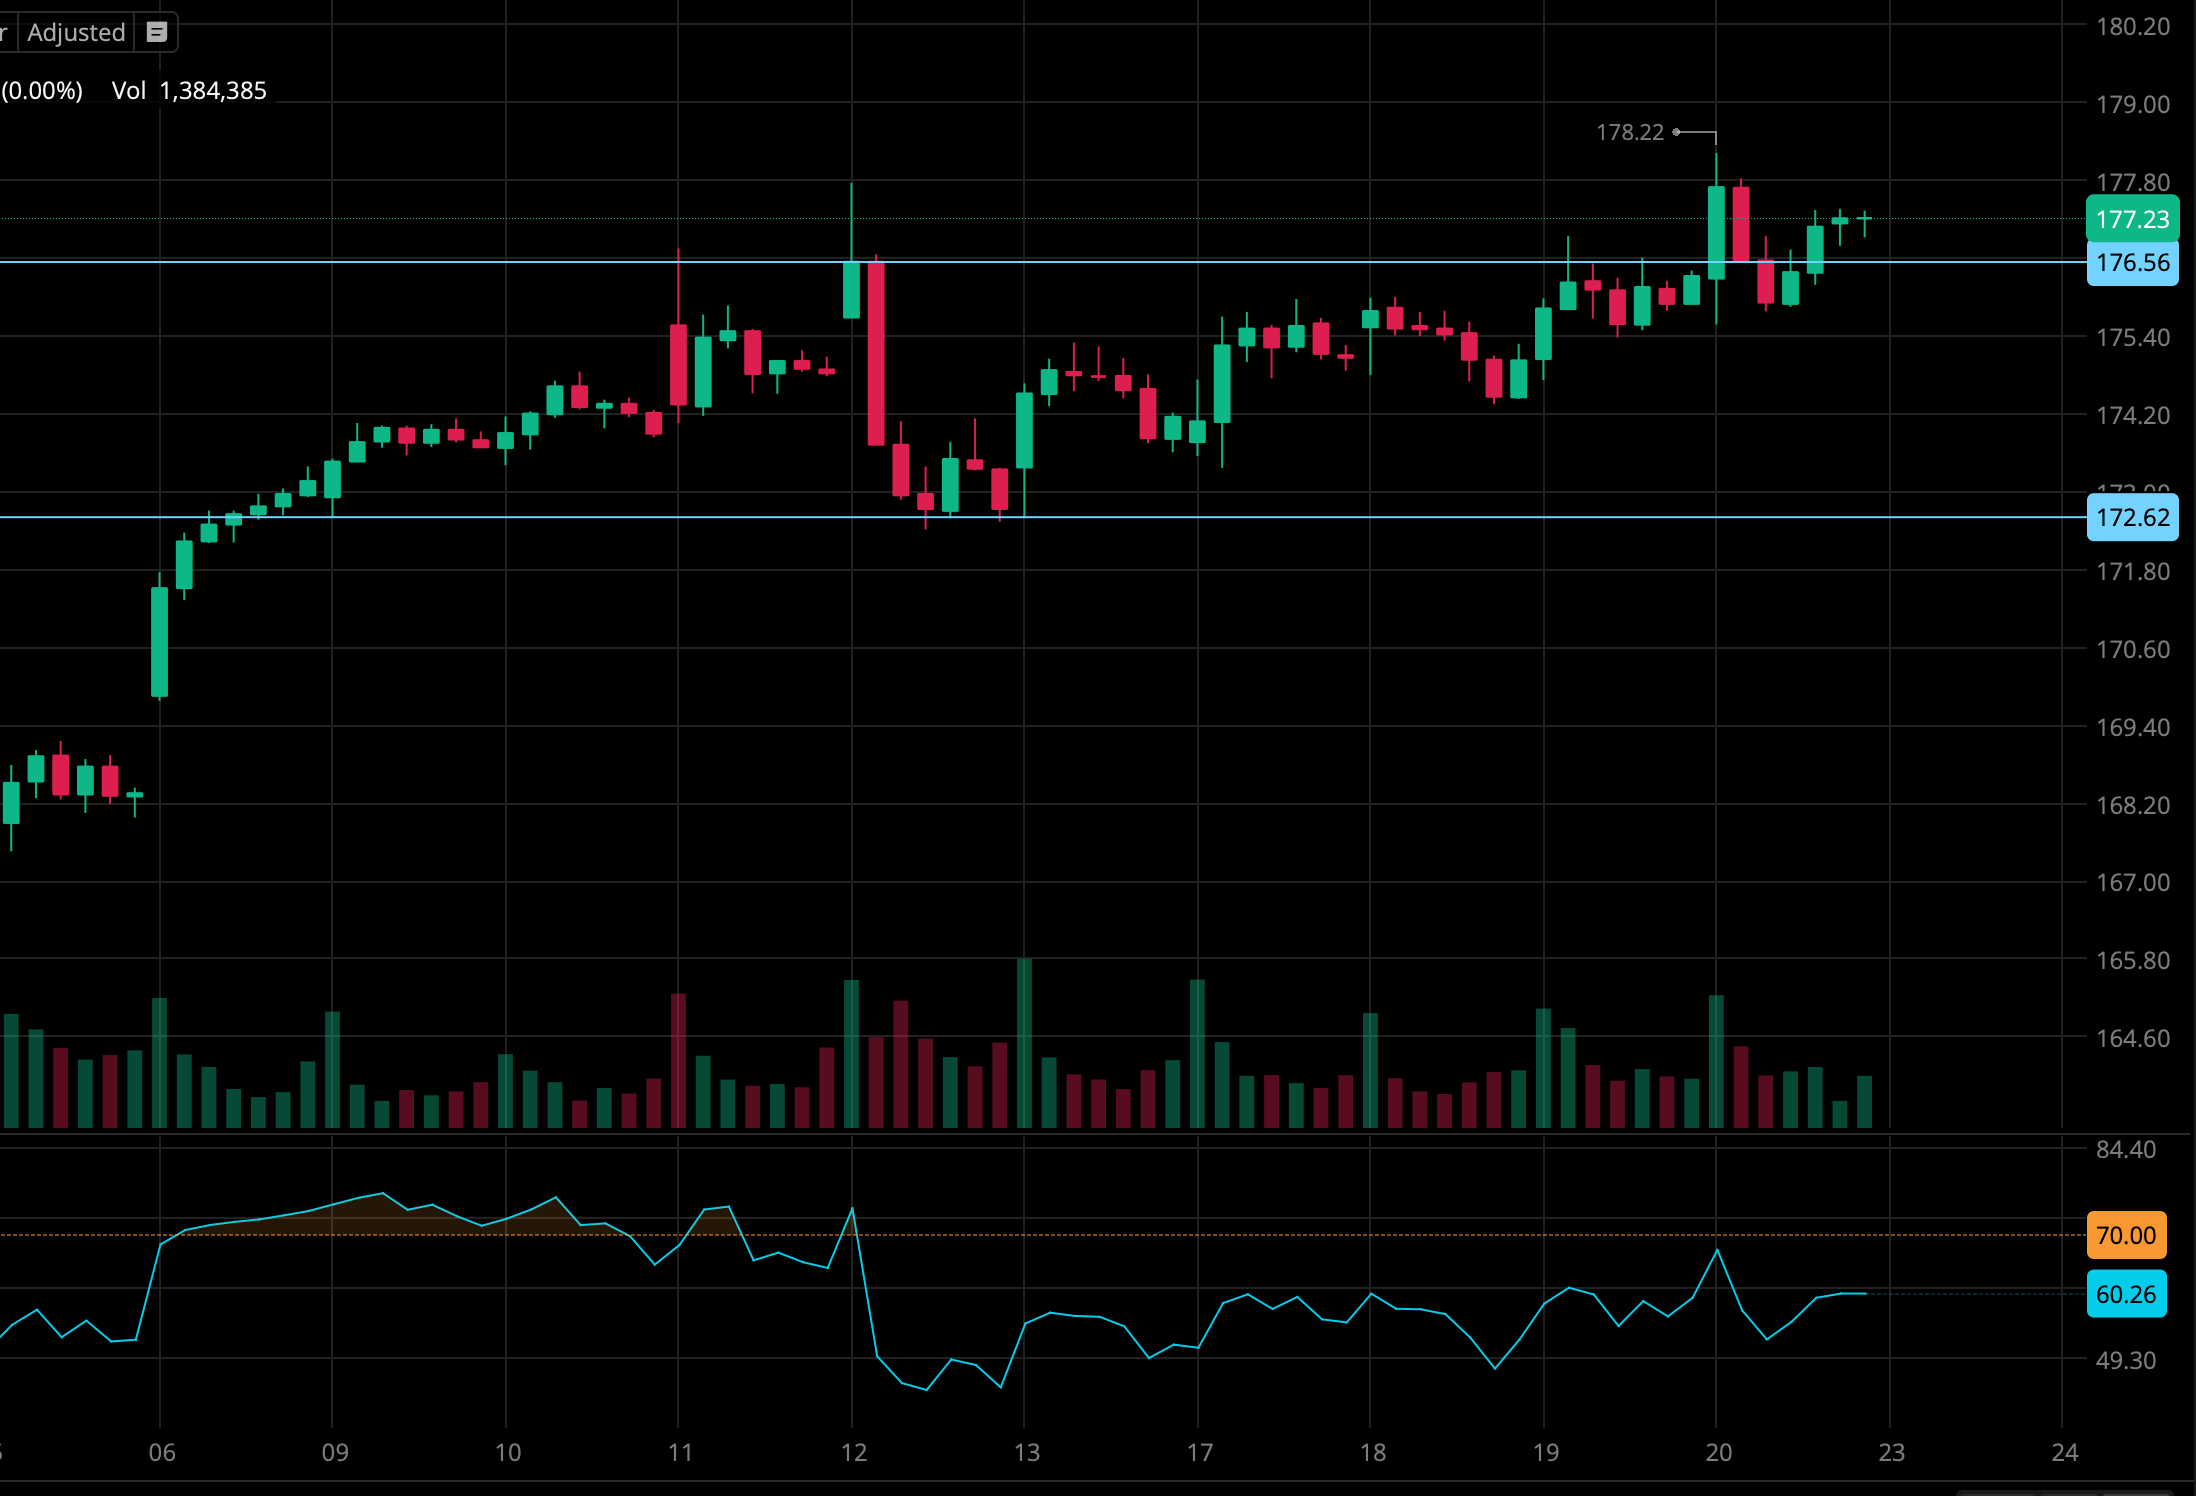The image size is (2196, 1496).
Task: Click the 178.22 high price marker
Action: click(1630, 132)
